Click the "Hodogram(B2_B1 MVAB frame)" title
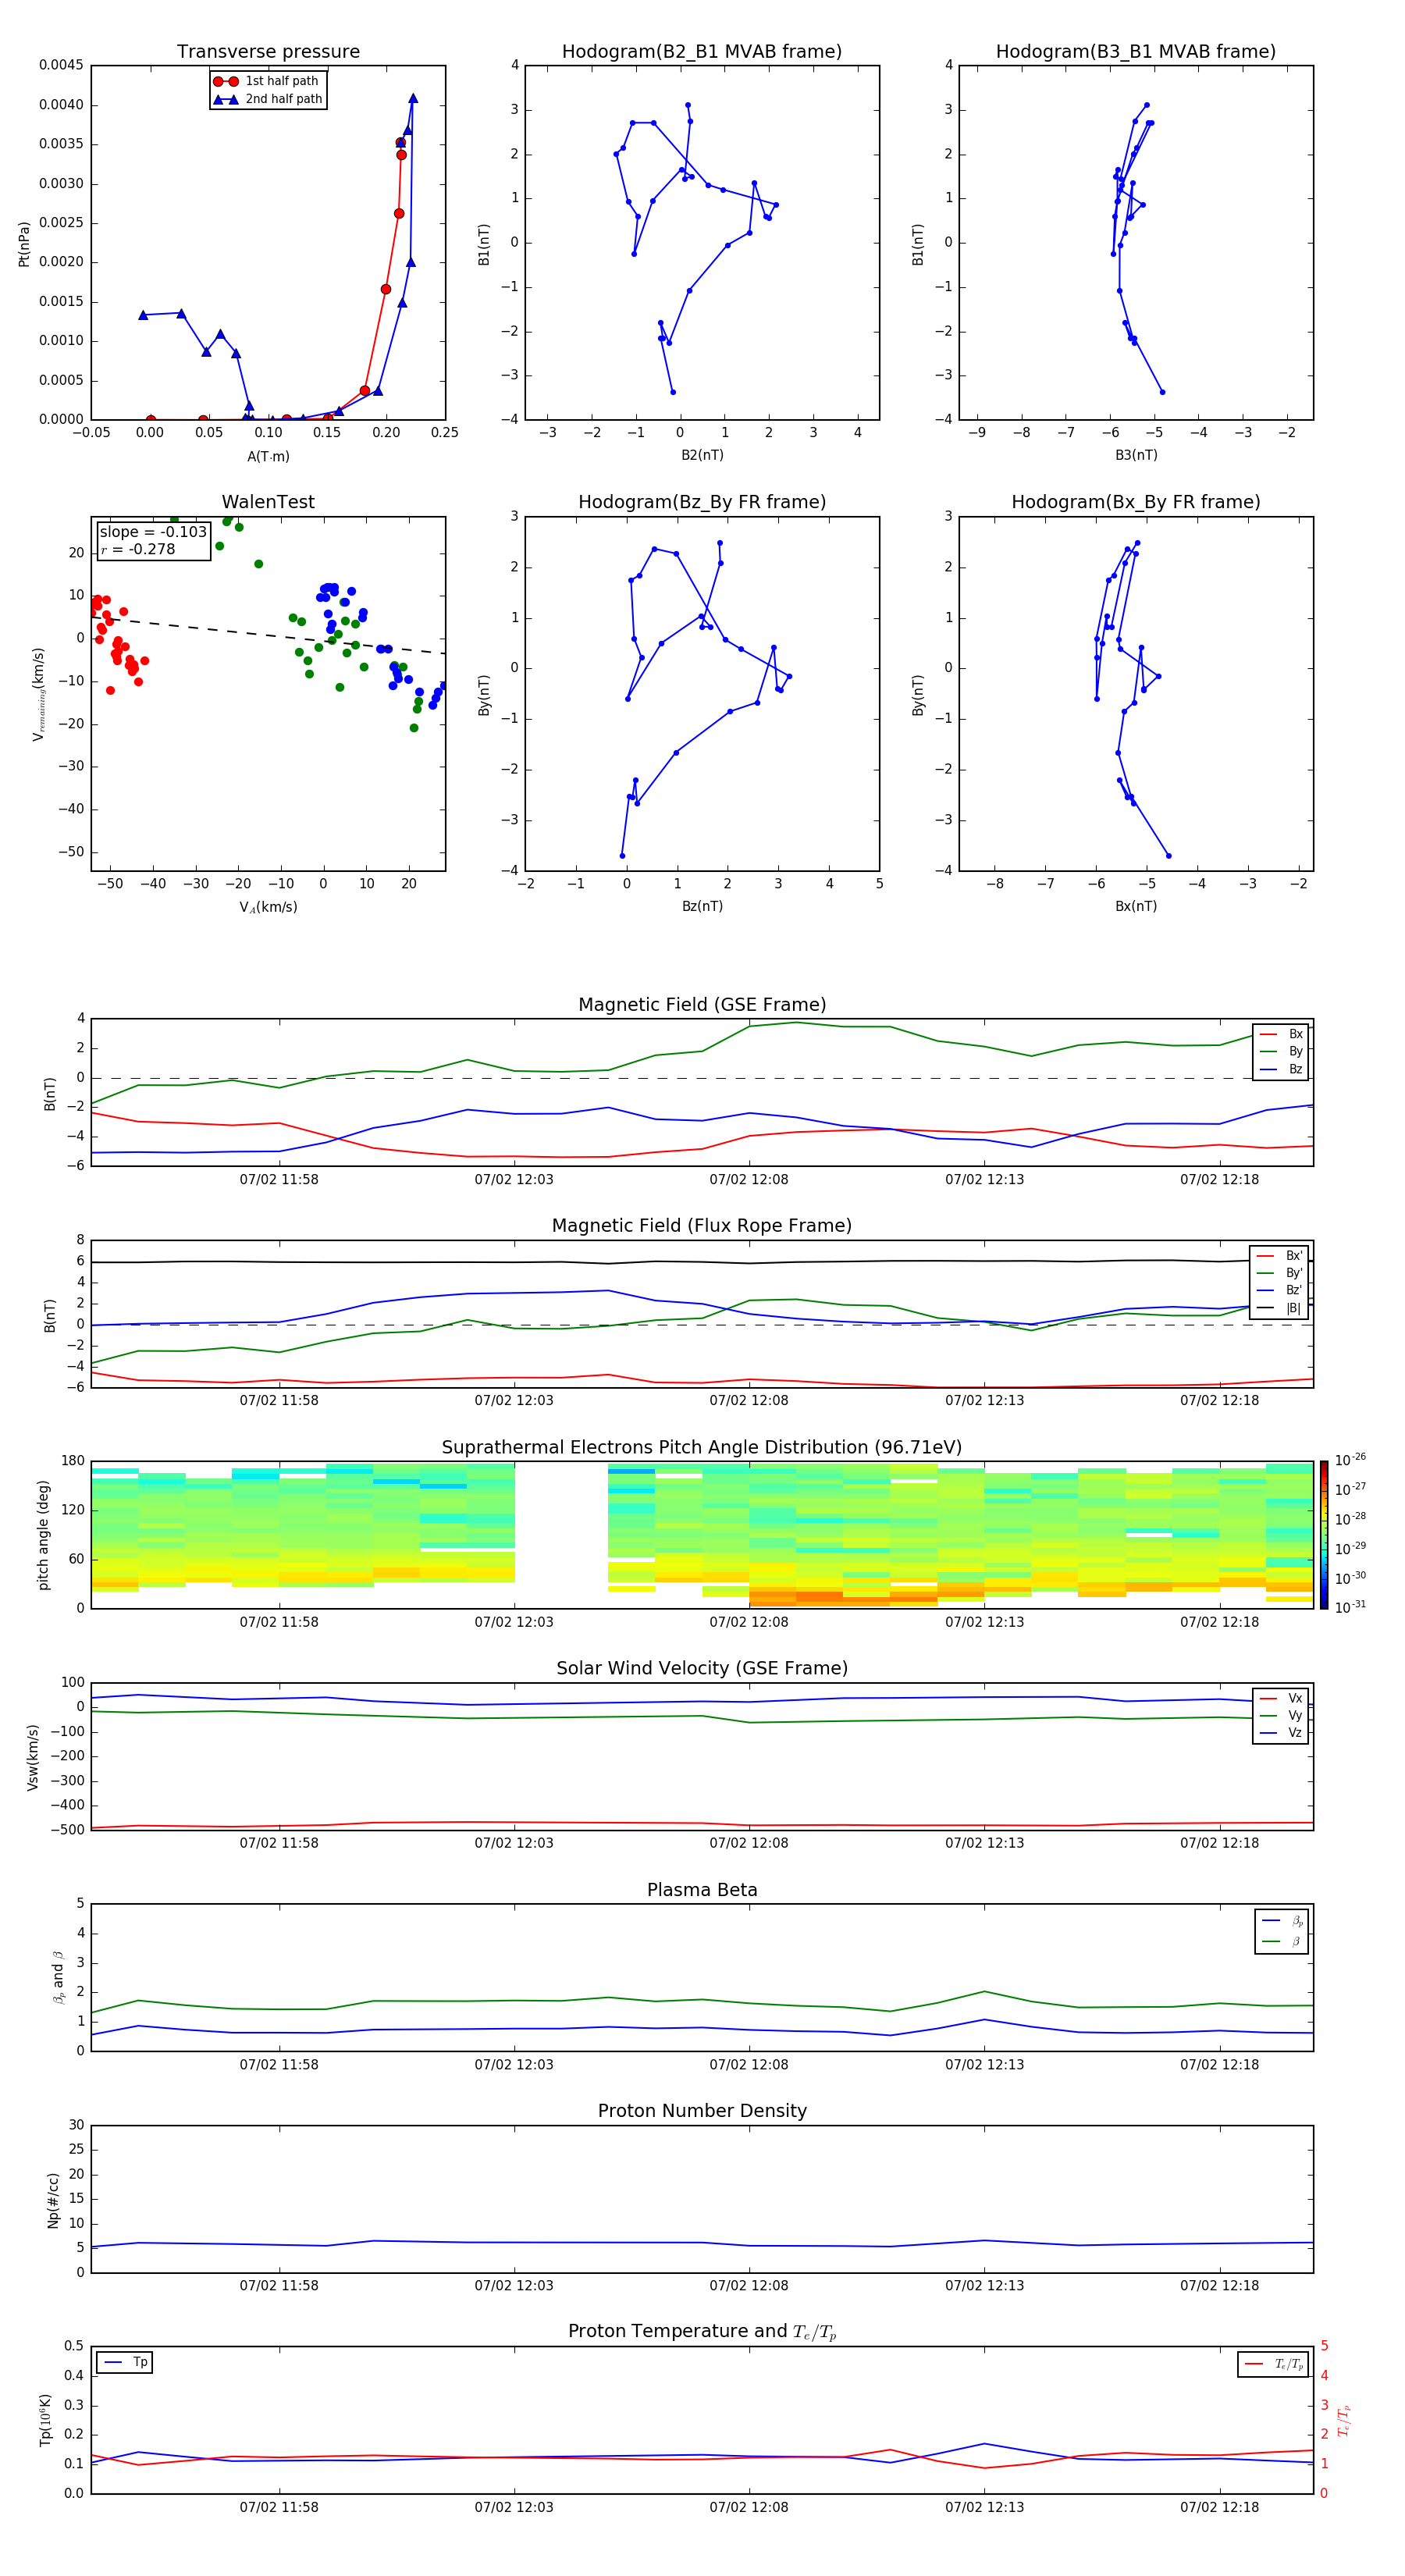This screenshot has height=2576, width=1405. click(x=702, y=52)
